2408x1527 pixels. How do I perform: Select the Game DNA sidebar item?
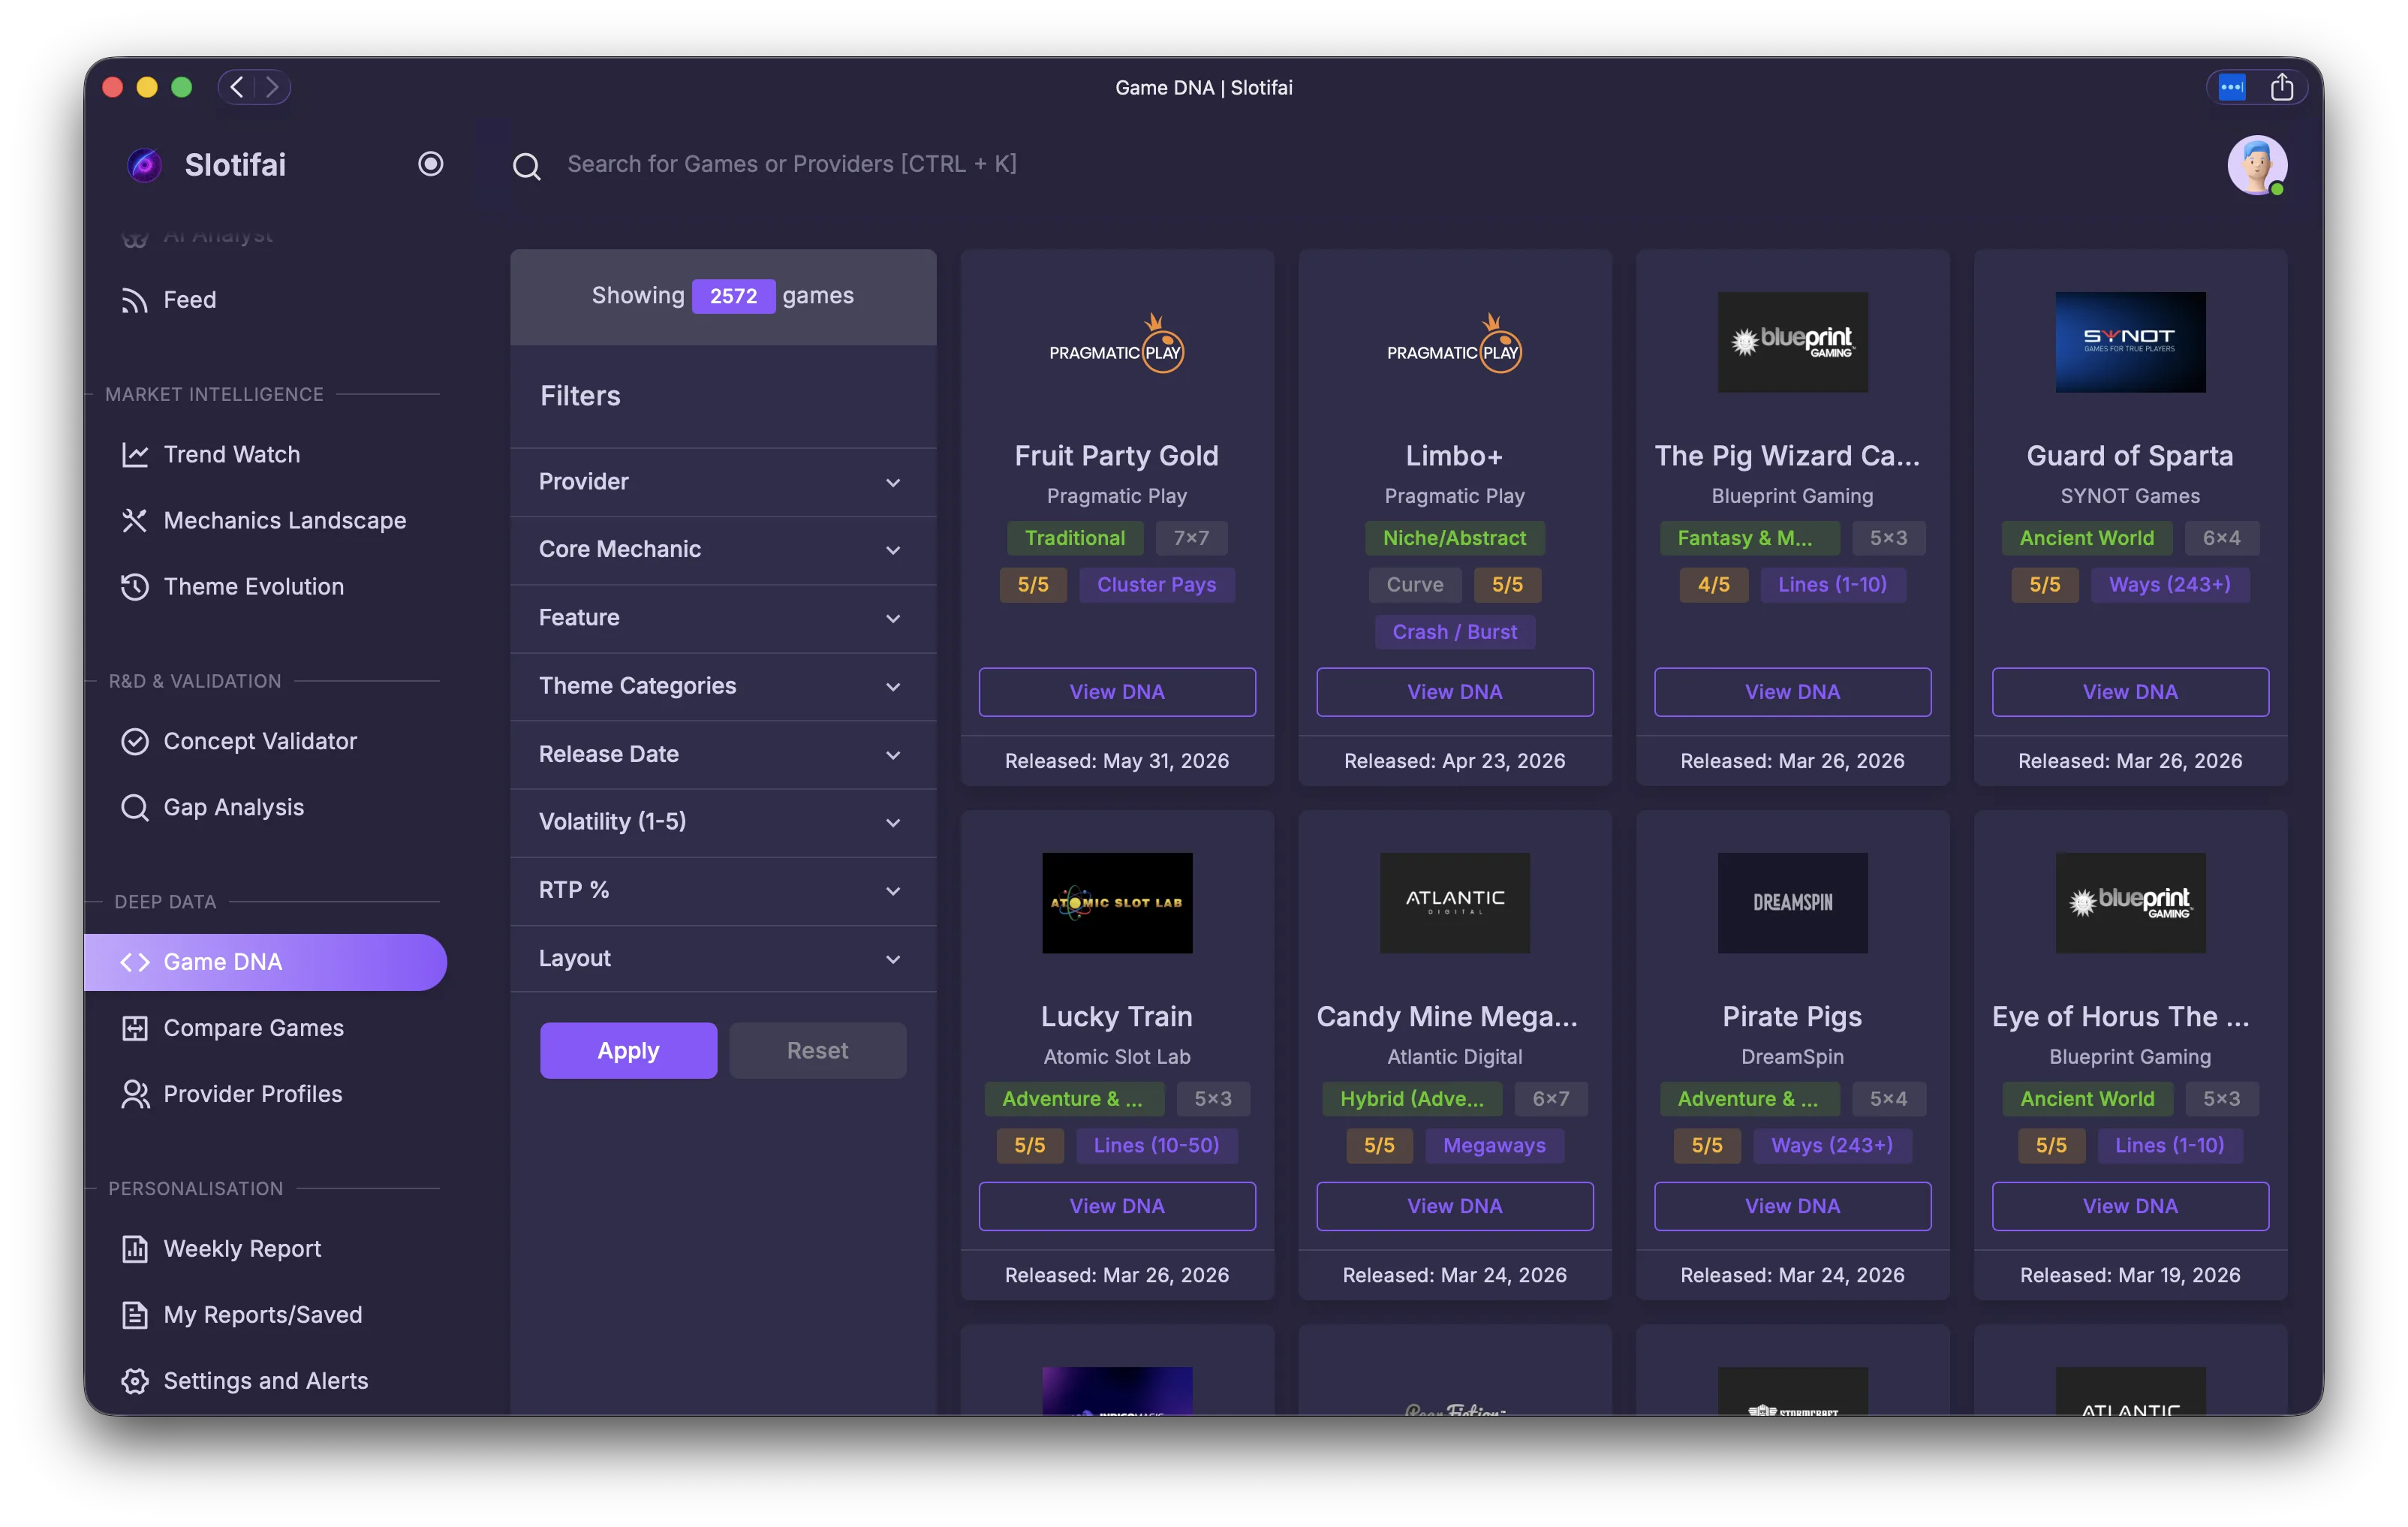pos(265,962)
